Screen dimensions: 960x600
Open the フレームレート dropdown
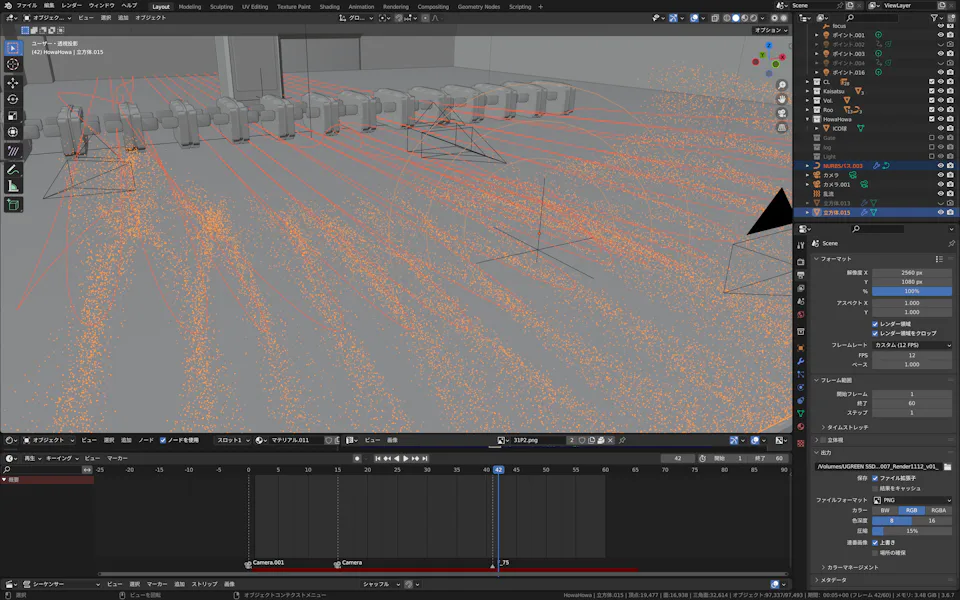(912, 345)
